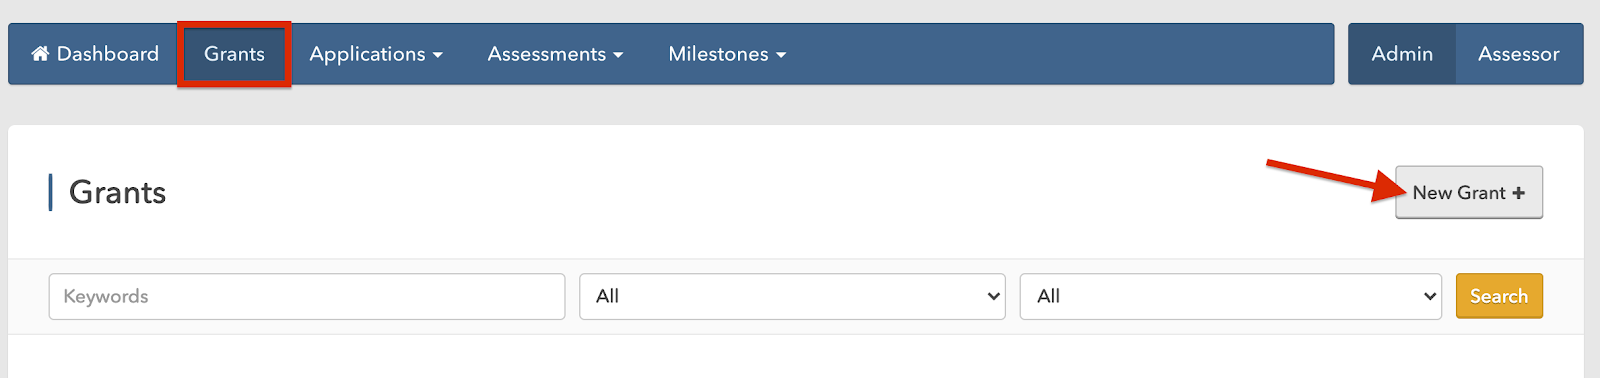Go to the Dashboard nav item
Viewport: 1600px width, 378px height.
pyautogui.click(x=95, y=54)
